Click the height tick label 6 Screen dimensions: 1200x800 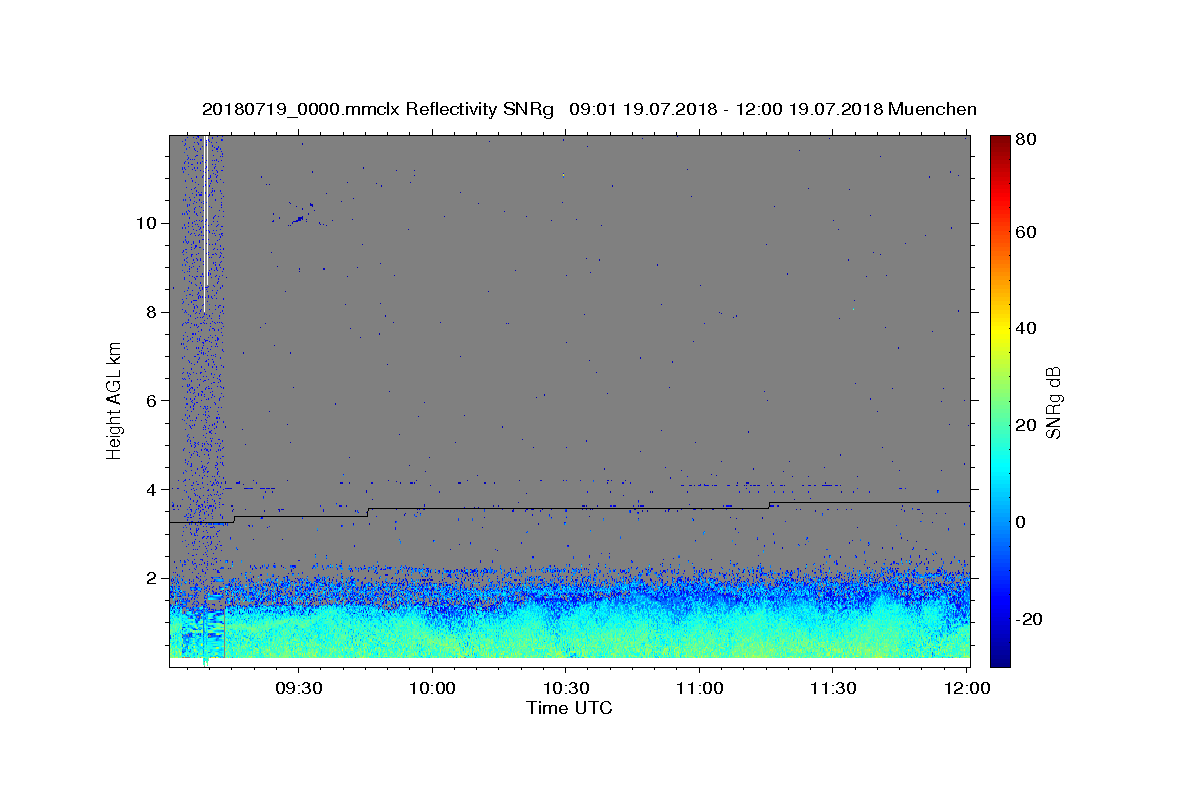pos(154,401)
